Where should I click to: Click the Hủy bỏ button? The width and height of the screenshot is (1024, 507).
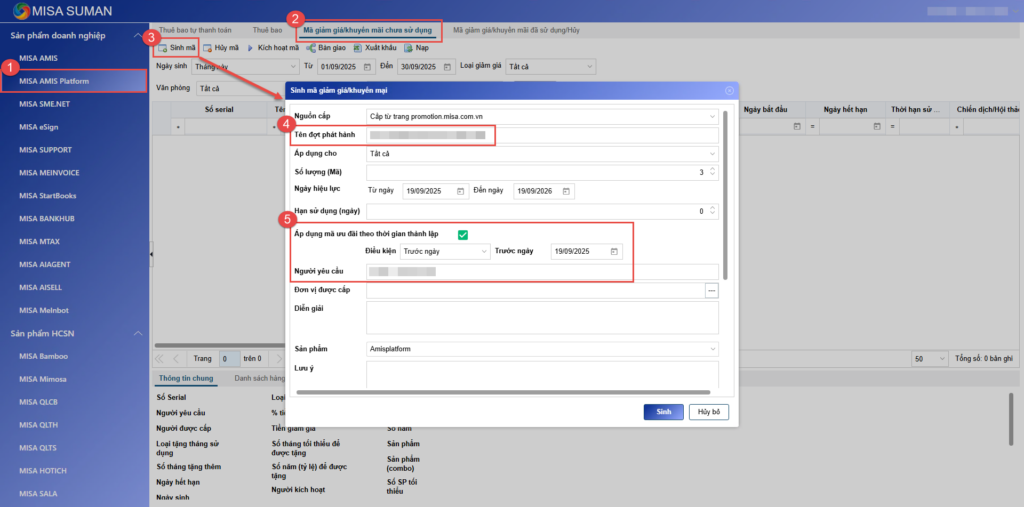coord(708,412)
